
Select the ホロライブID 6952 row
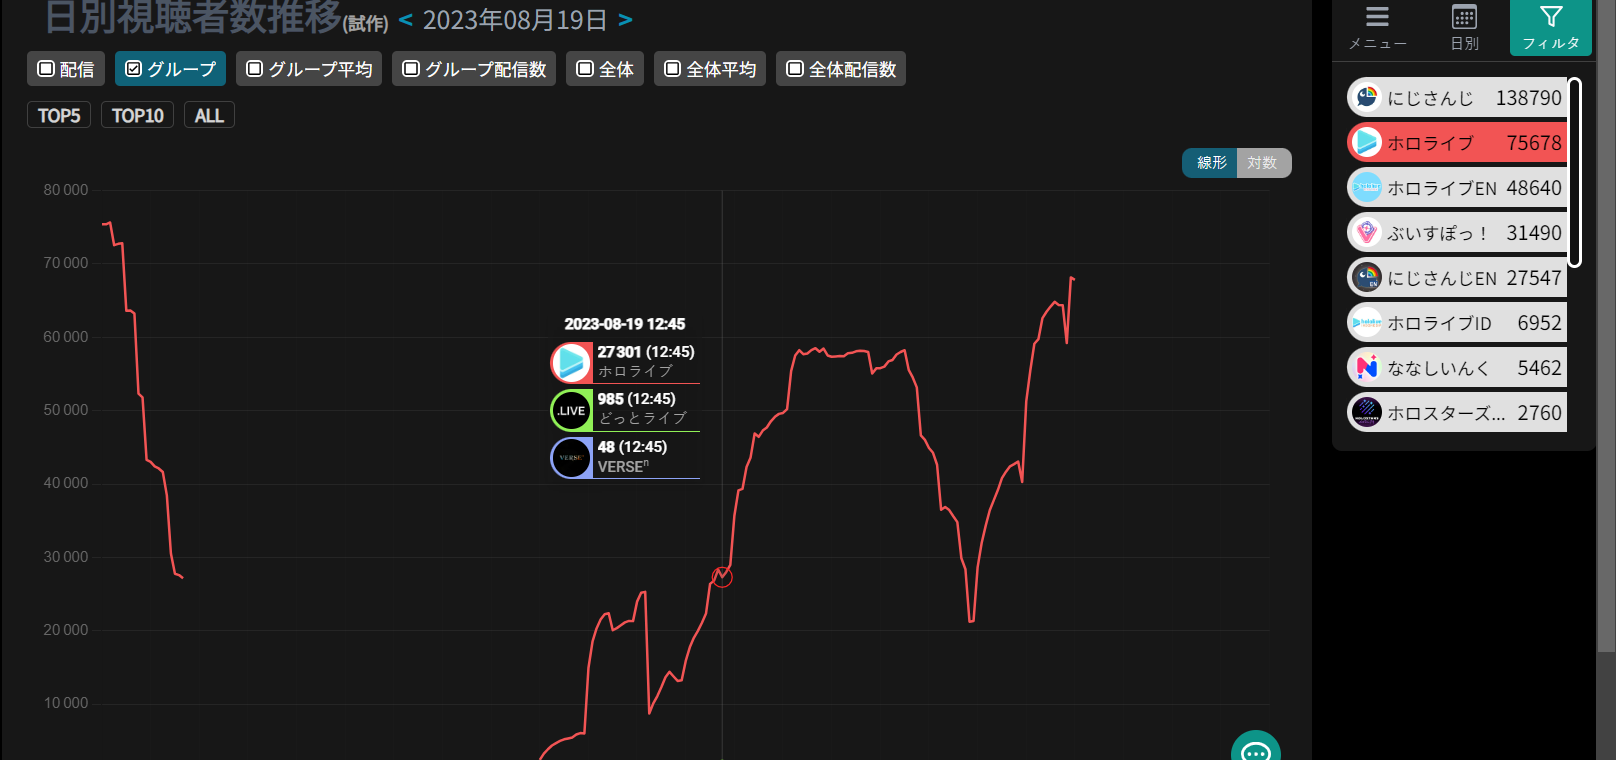[1457, 323]
